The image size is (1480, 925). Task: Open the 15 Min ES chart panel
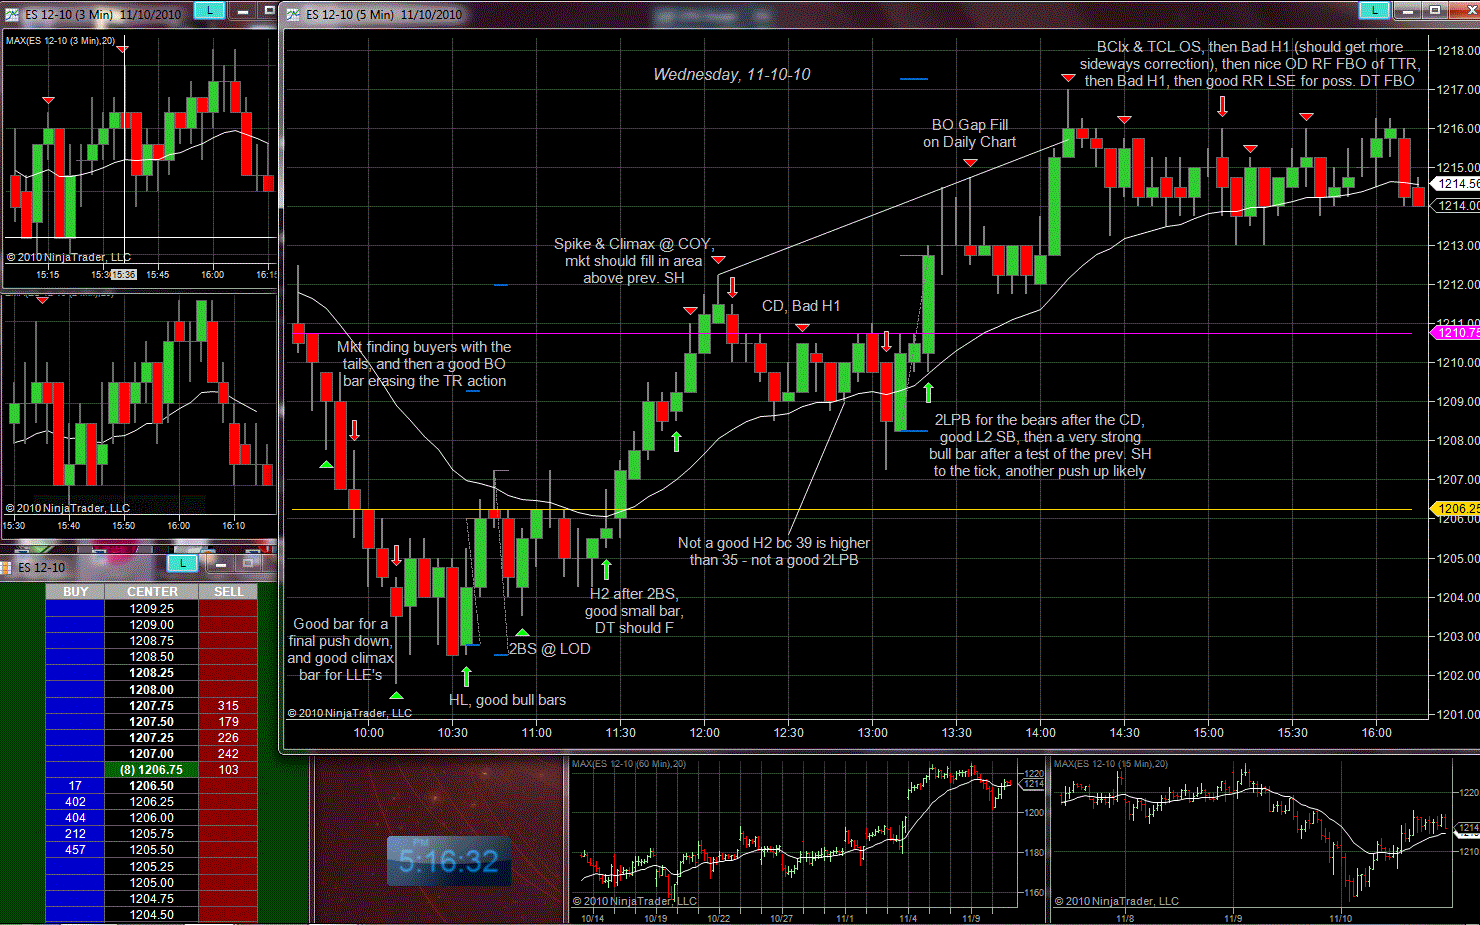[x=1265, y=835]
